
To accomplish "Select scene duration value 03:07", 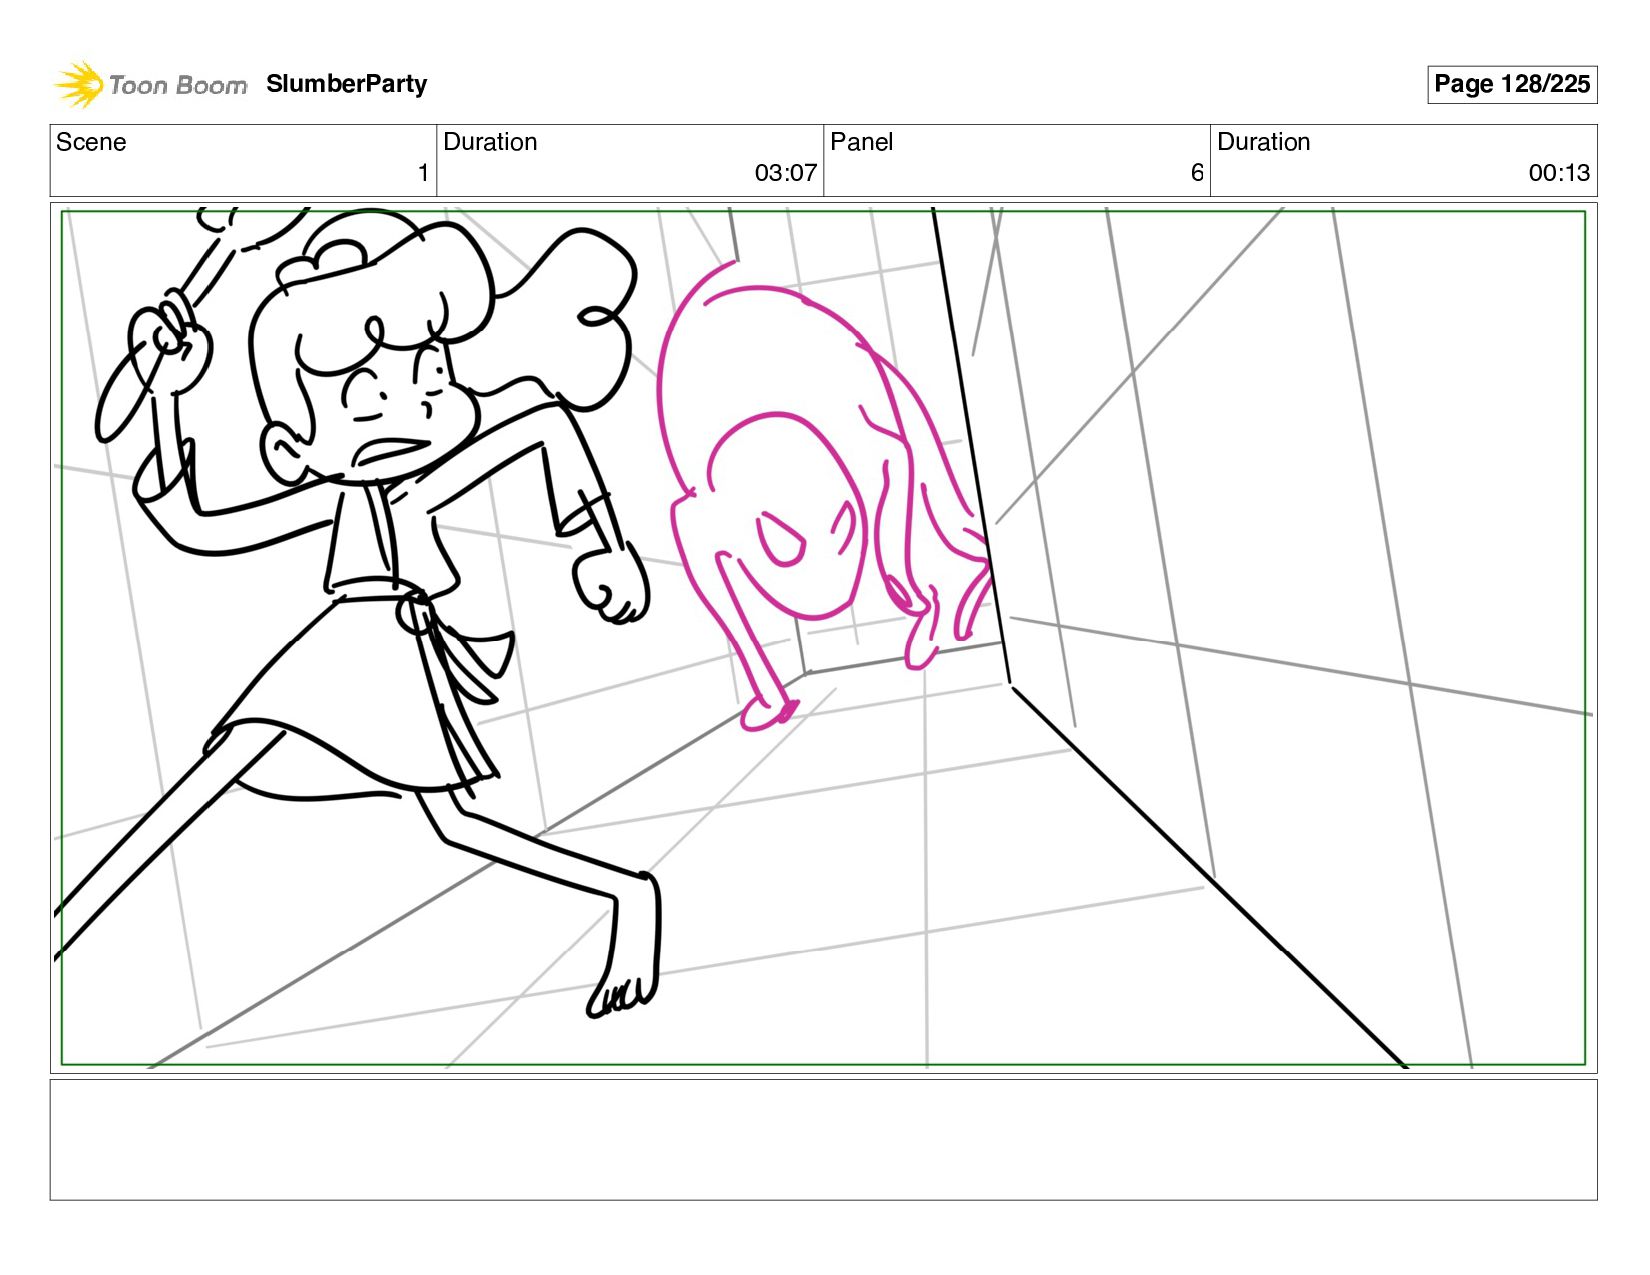I will 785,173.
